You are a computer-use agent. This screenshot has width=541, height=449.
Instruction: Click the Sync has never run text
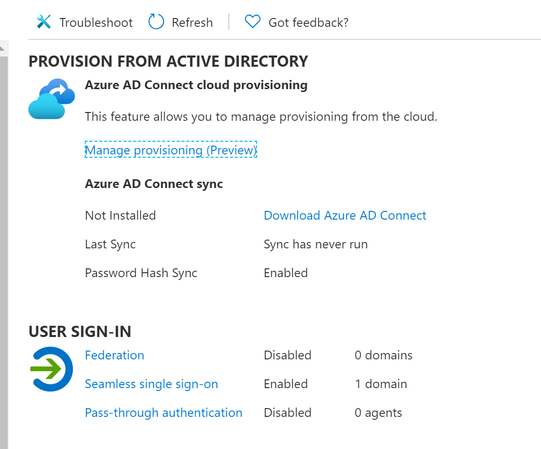pyautogui.click(x=316, y=244)
